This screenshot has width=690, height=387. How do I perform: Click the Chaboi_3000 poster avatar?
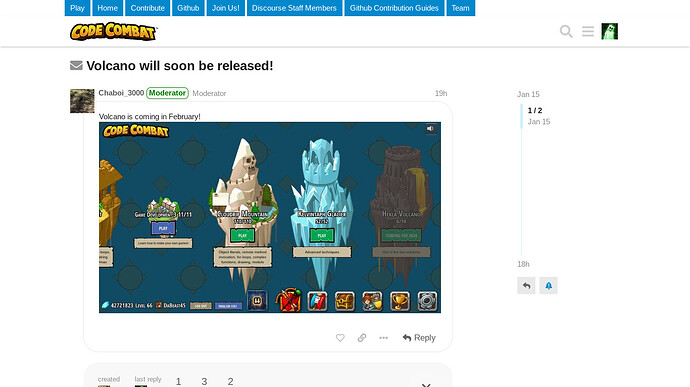pos(82,101)
